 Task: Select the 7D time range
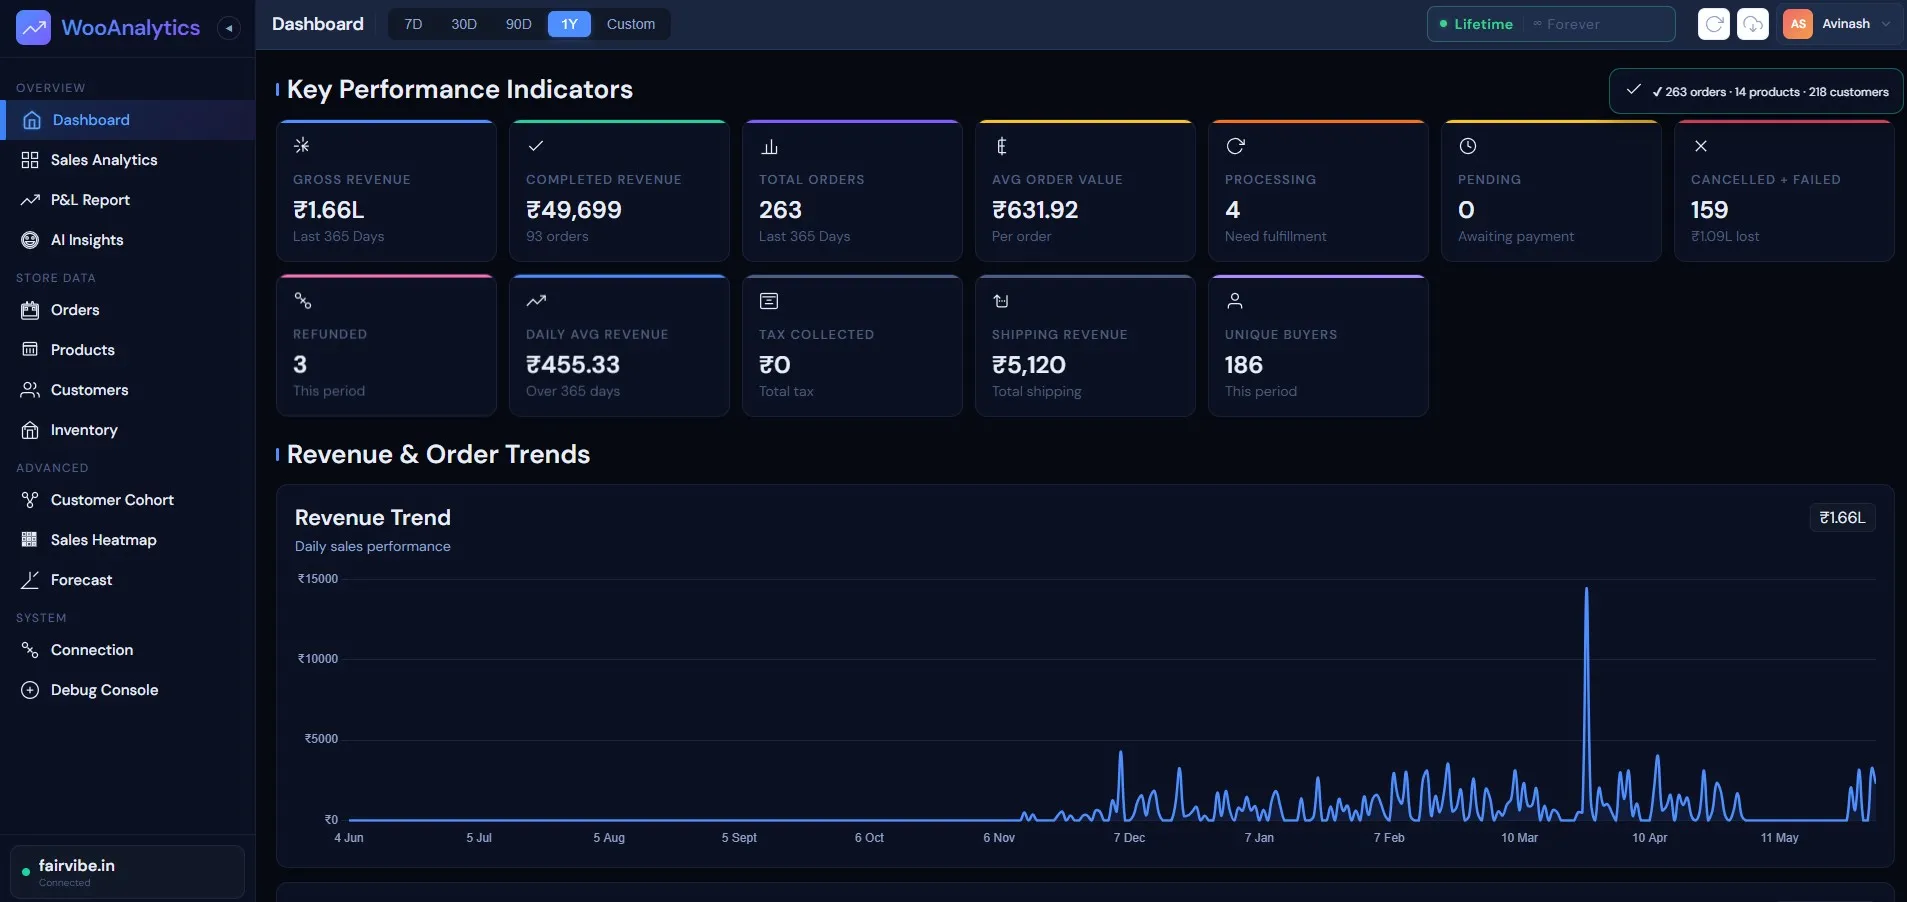pos(413,24)
